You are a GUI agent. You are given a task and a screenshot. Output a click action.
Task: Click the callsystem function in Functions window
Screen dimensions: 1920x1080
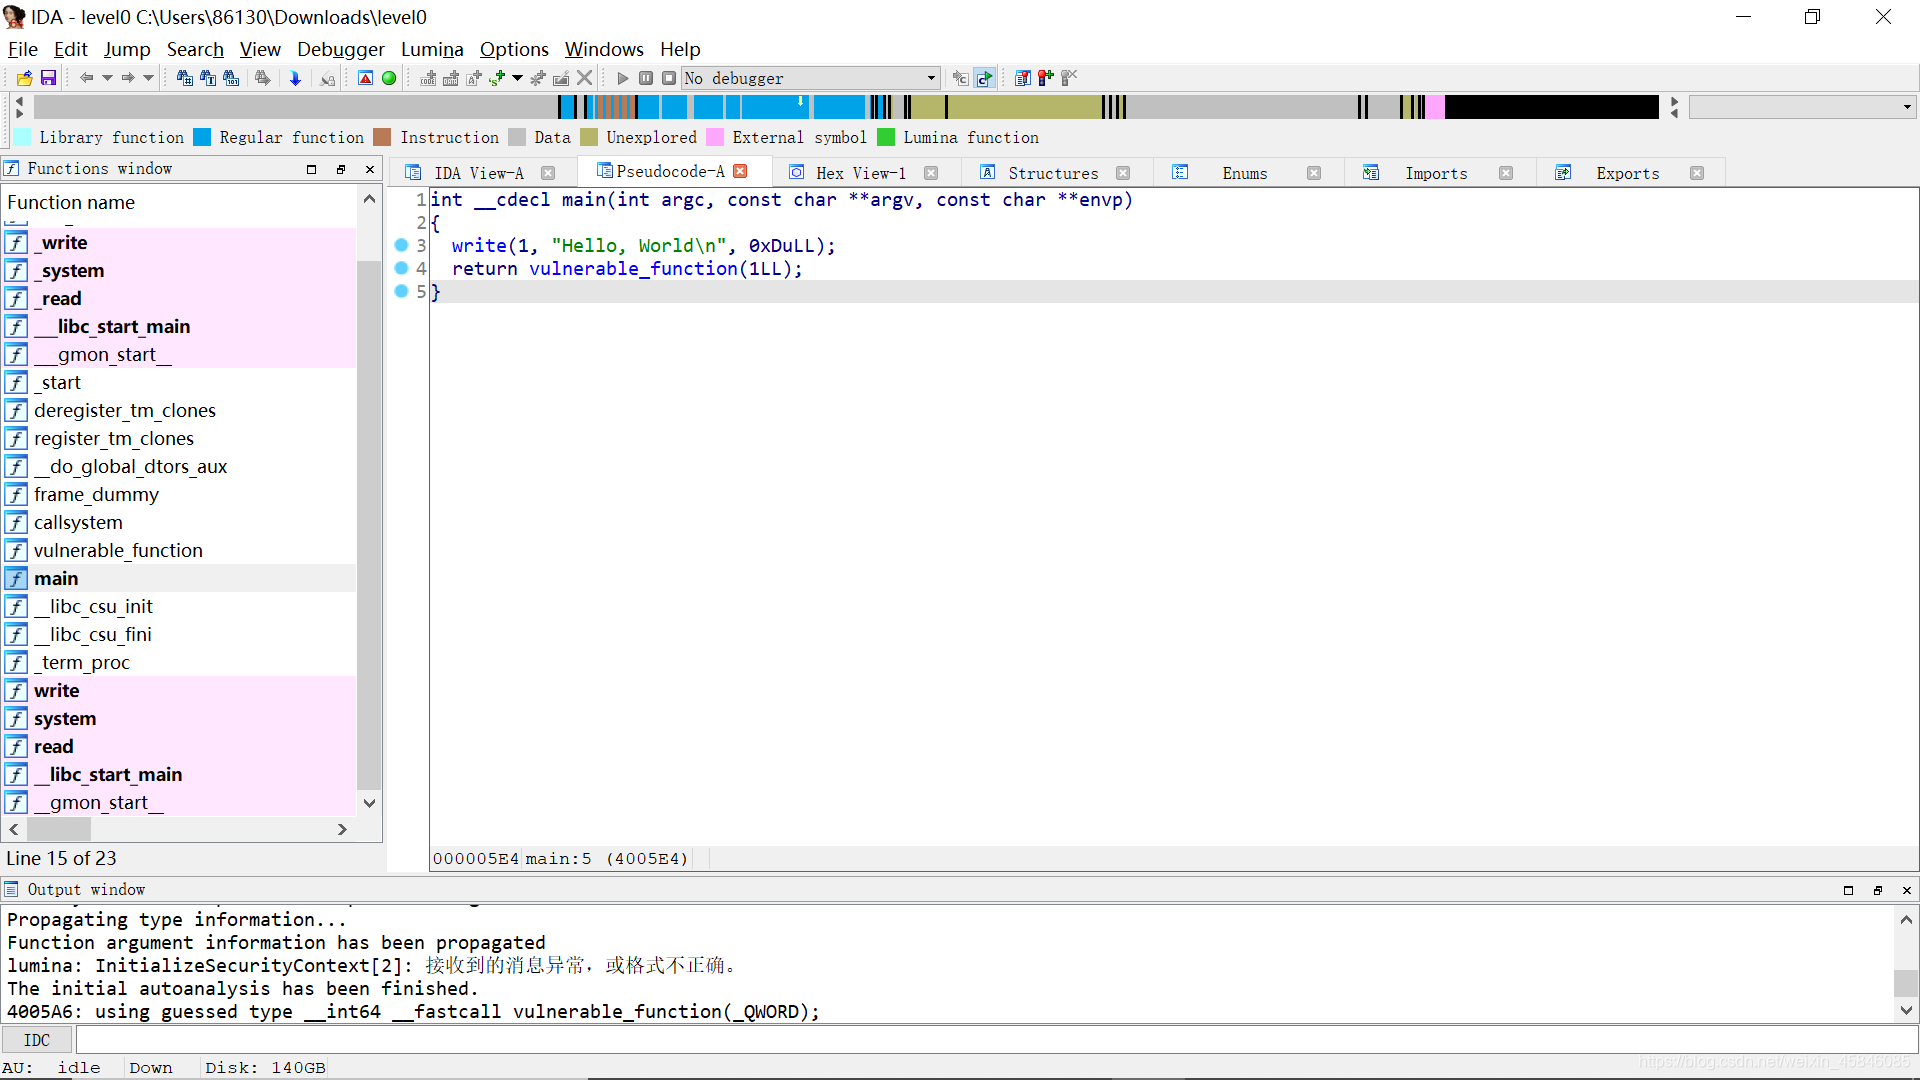pos(76,521)
